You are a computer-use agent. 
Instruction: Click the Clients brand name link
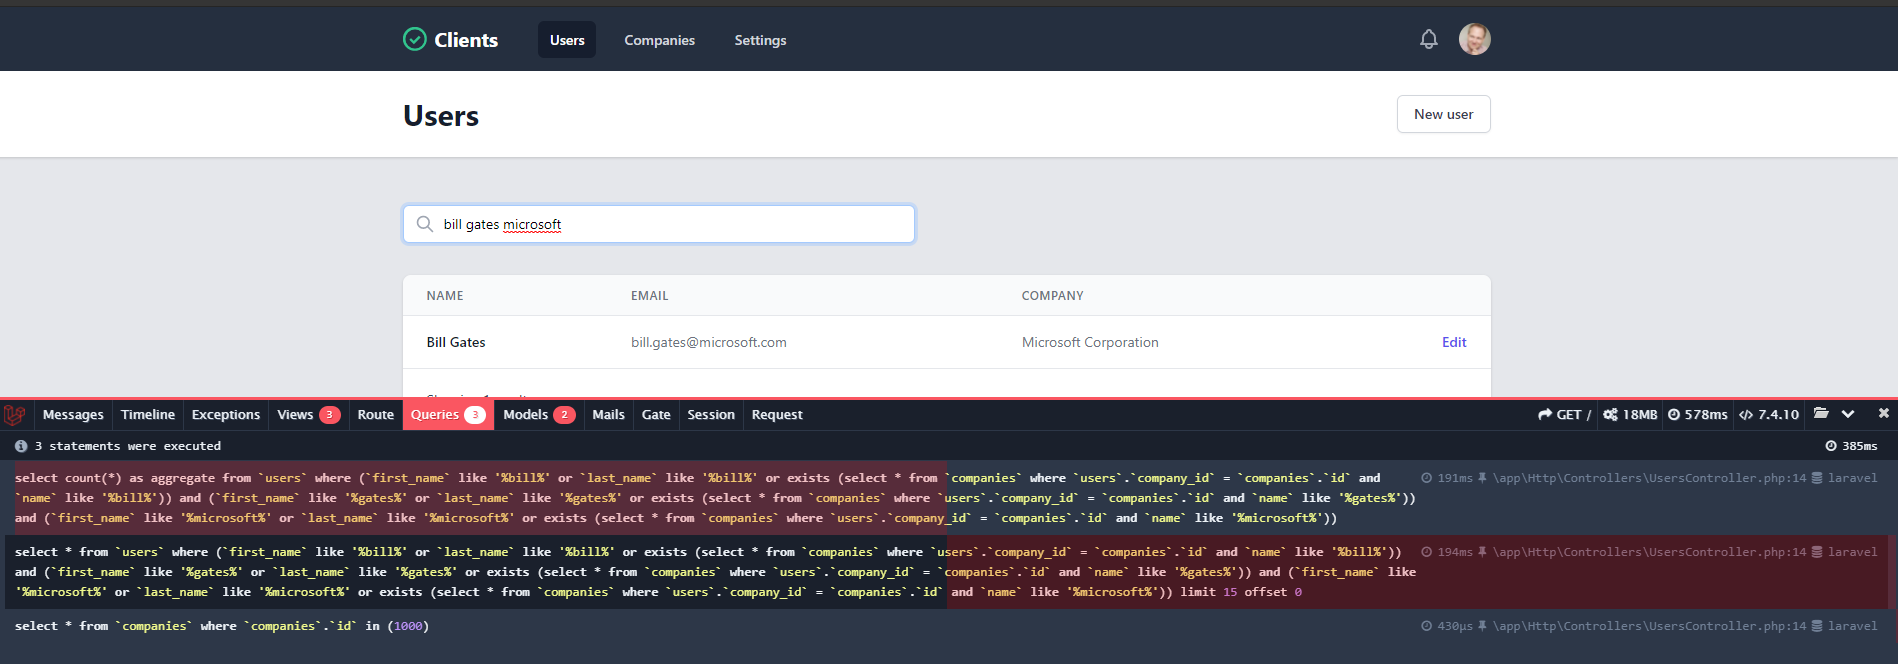pos(466,40)
